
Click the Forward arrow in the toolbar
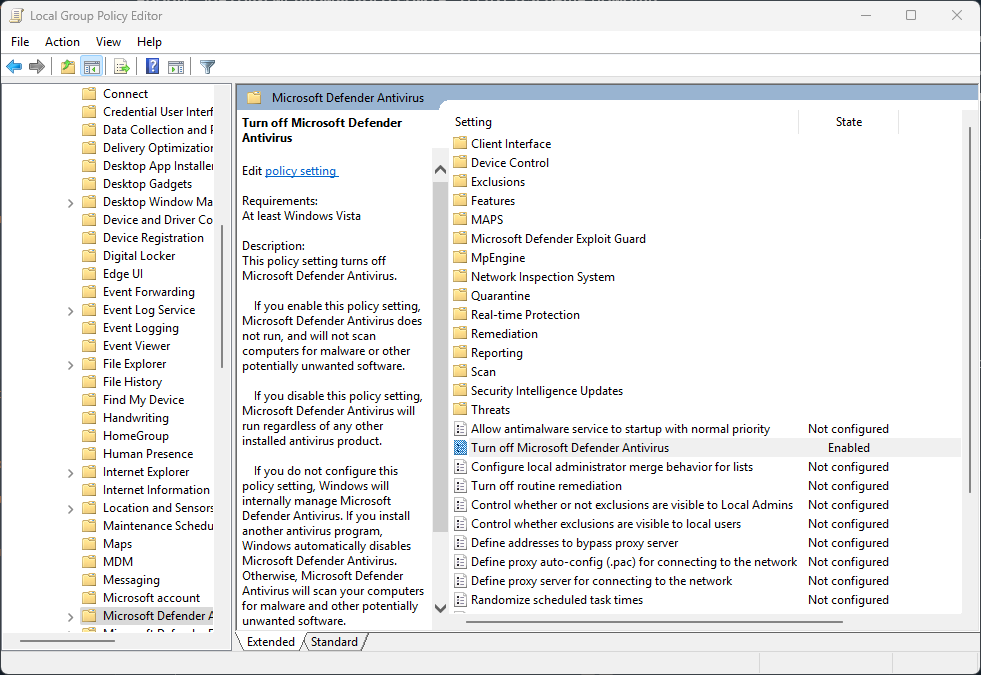[37, 66]
